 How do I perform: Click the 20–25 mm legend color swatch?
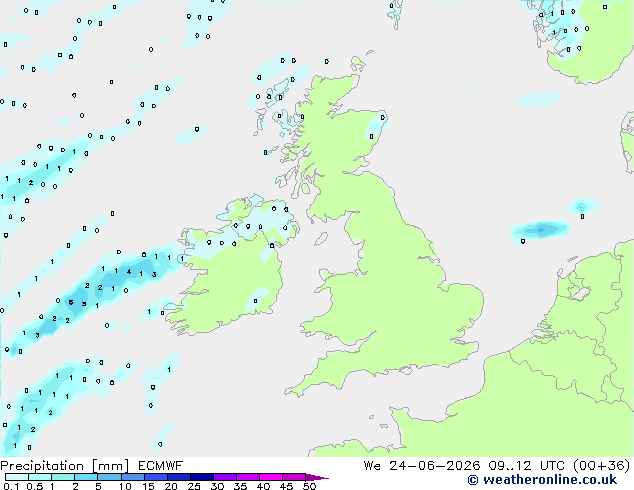[x=178, y=477]
